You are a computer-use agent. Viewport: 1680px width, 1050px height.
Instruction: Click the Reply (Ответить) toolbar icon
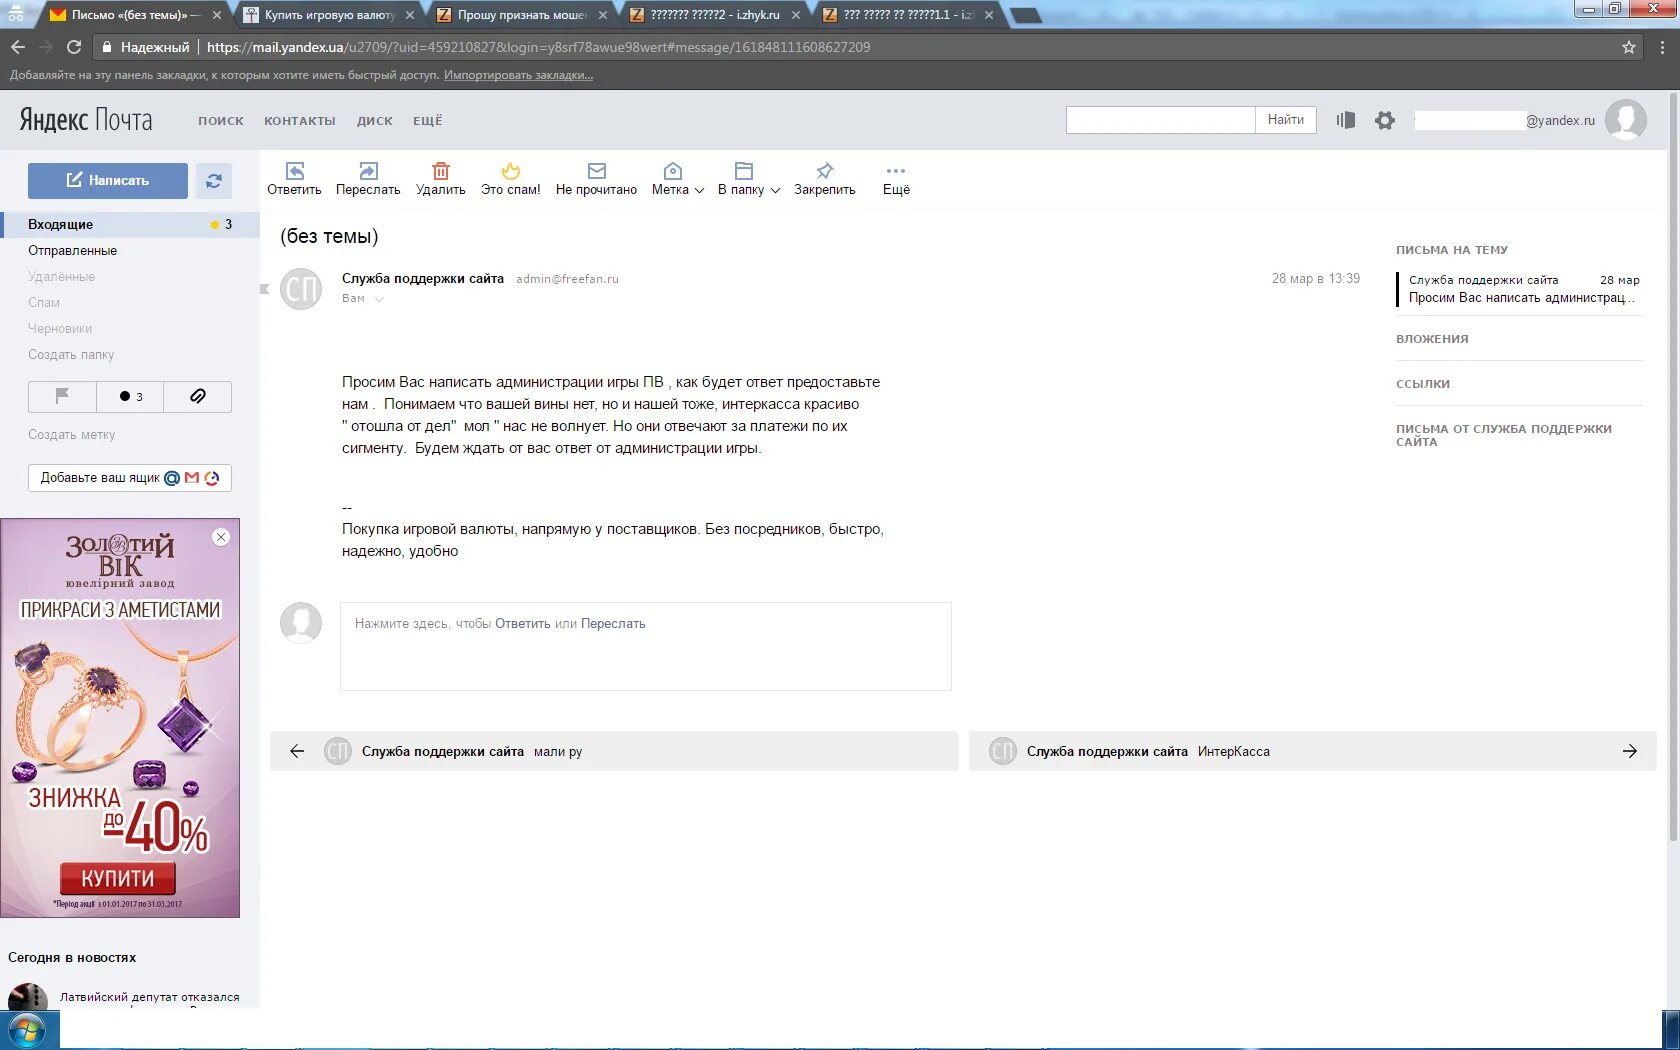(x=294, y=171)
